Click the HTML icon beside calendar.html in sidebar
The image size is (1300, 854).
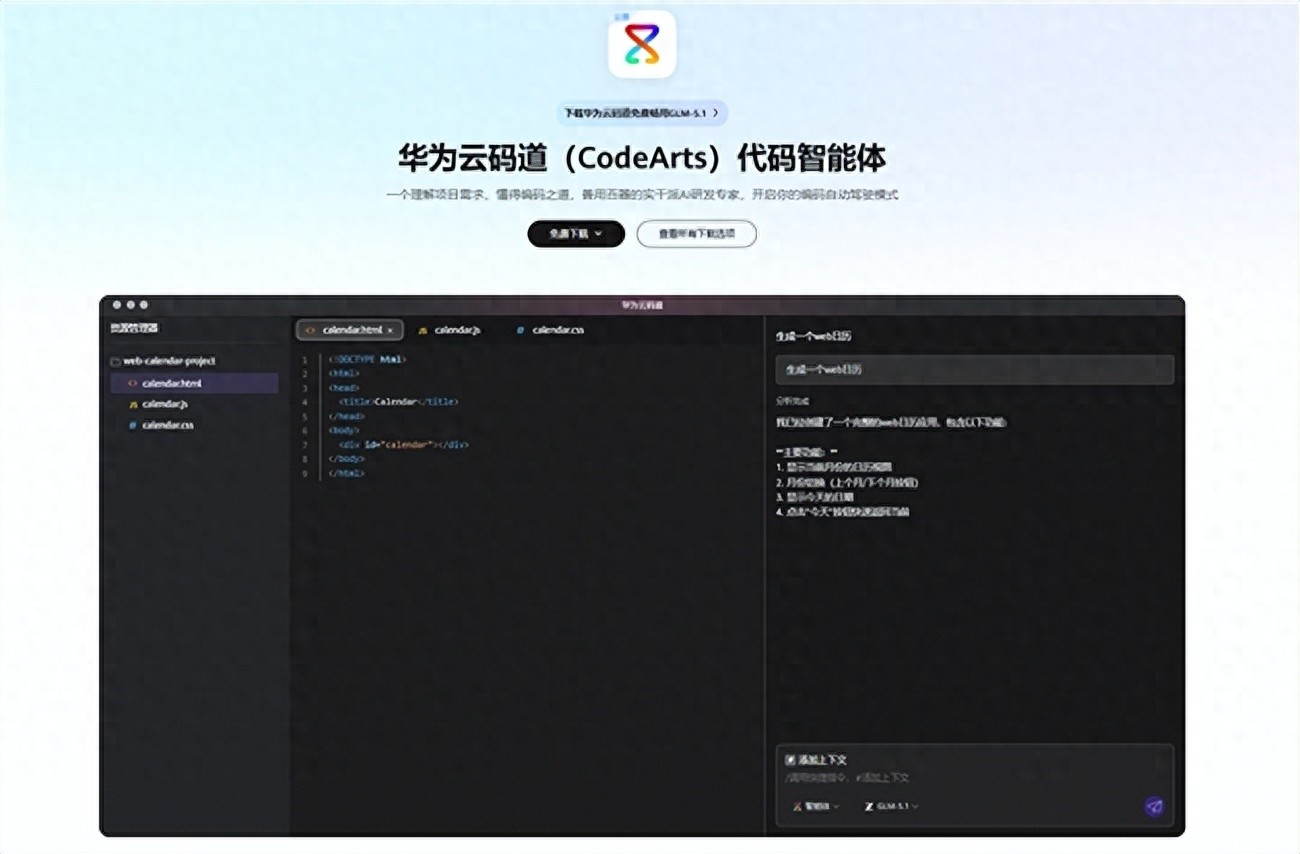click(132, 383)
